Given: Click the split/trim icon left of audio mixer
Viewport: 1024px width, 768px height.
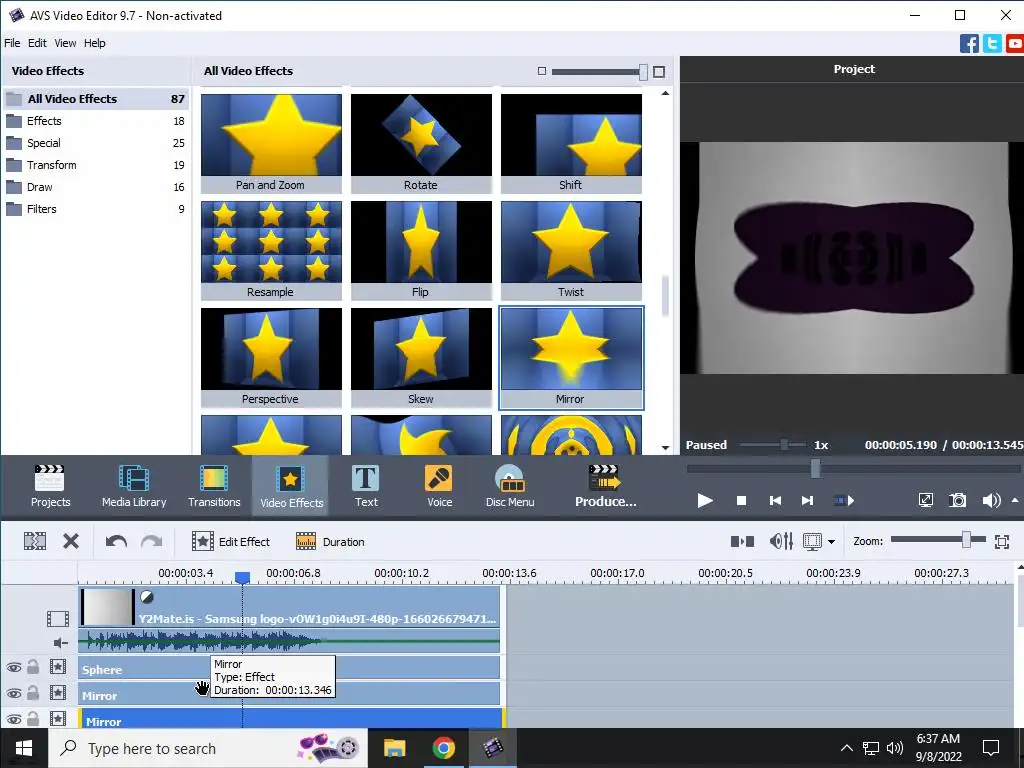Looking at the screenshot, I should point(742,541).
